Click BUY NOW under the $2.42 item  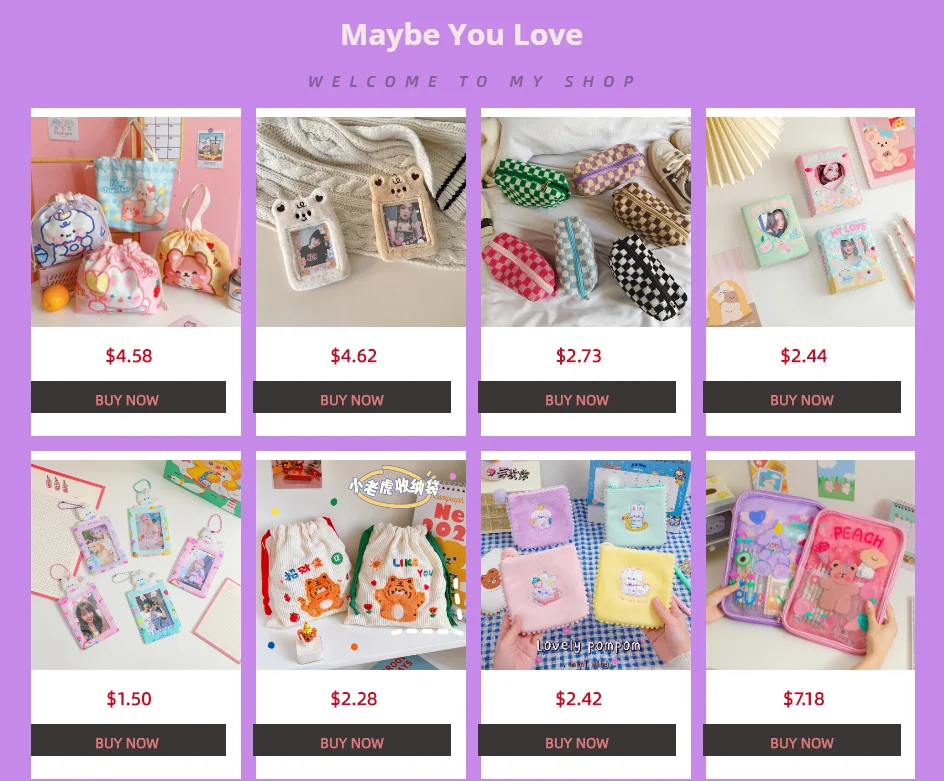[x=577, y=740]
